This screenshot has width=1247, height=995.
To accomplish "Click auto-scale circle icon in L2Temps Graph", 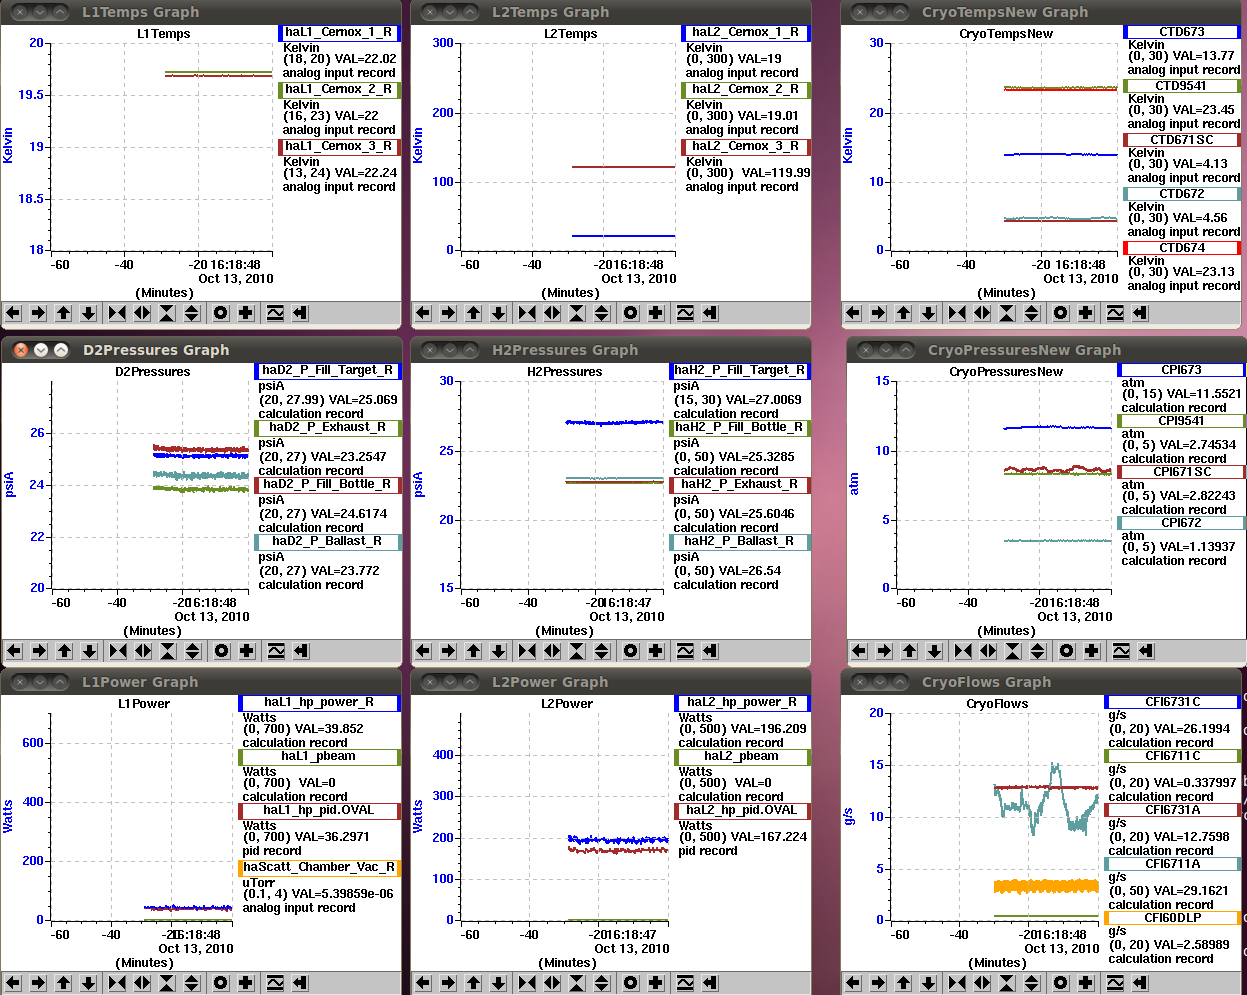I will 630,313.
